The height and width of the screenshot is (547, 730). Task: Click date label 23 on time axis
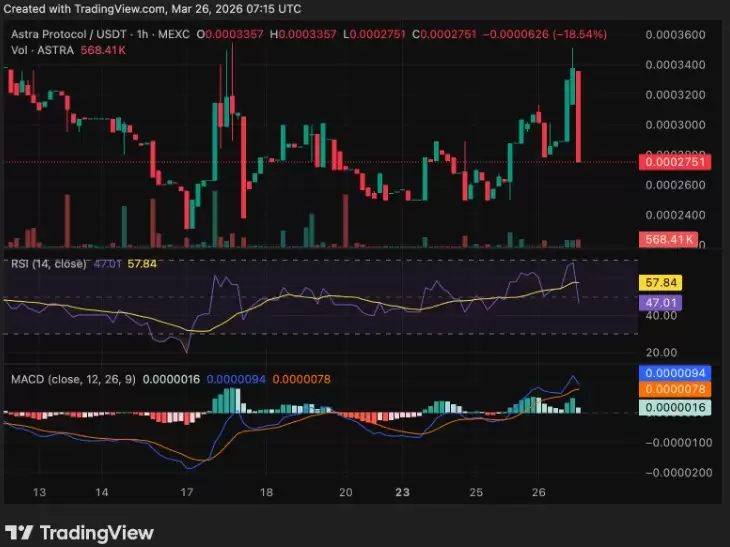tap(400, 492)
